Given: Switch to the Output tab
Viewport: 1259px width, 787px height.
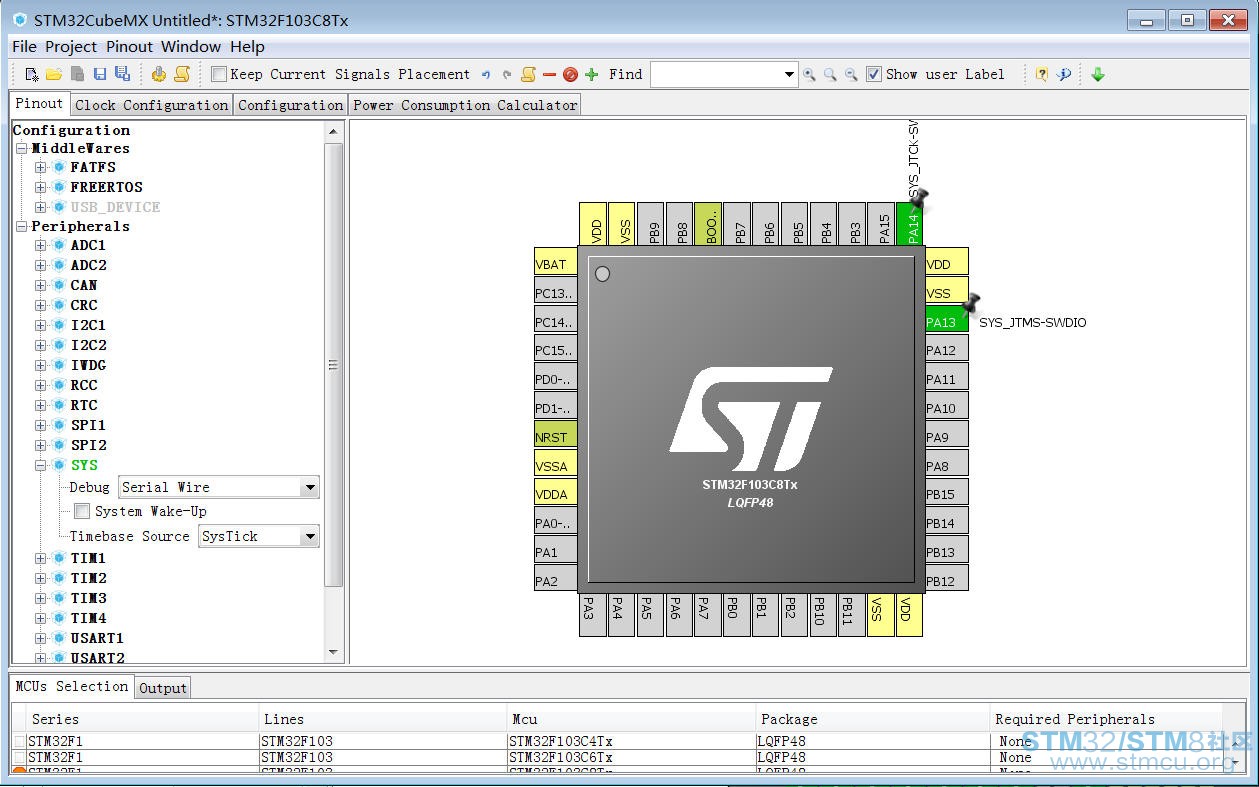Looking at the screenshot, I should click(163, 688).
